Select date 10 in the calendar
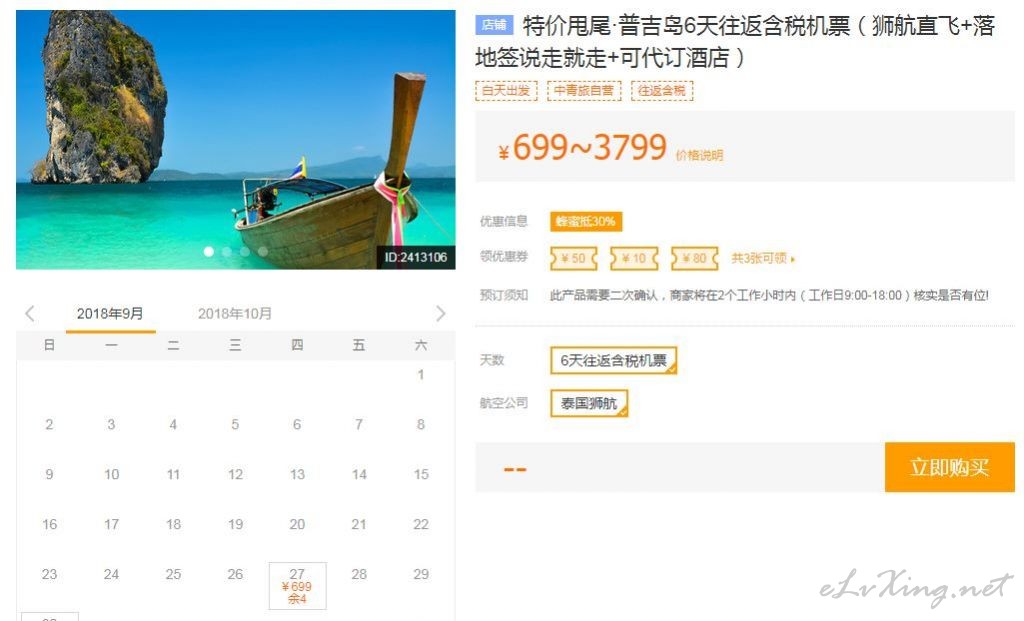 pos(111,474)
